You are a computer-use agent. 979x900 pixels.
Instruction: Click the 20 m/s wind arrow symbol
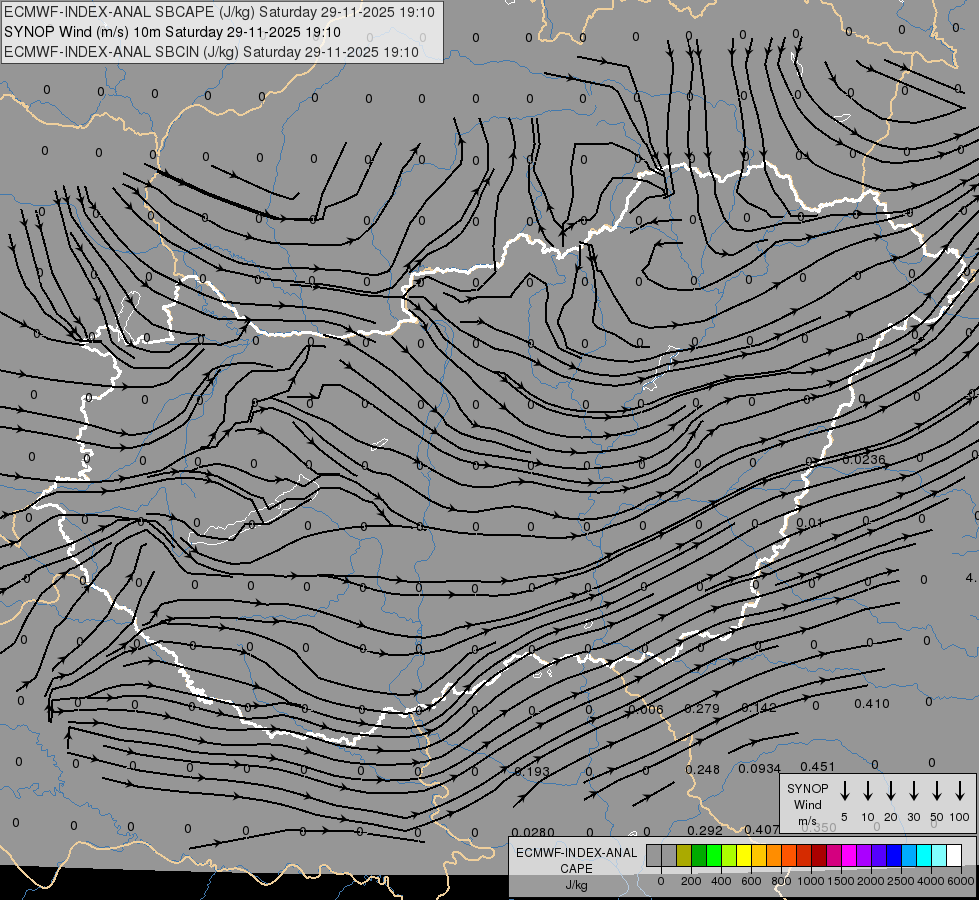[891, 791]
